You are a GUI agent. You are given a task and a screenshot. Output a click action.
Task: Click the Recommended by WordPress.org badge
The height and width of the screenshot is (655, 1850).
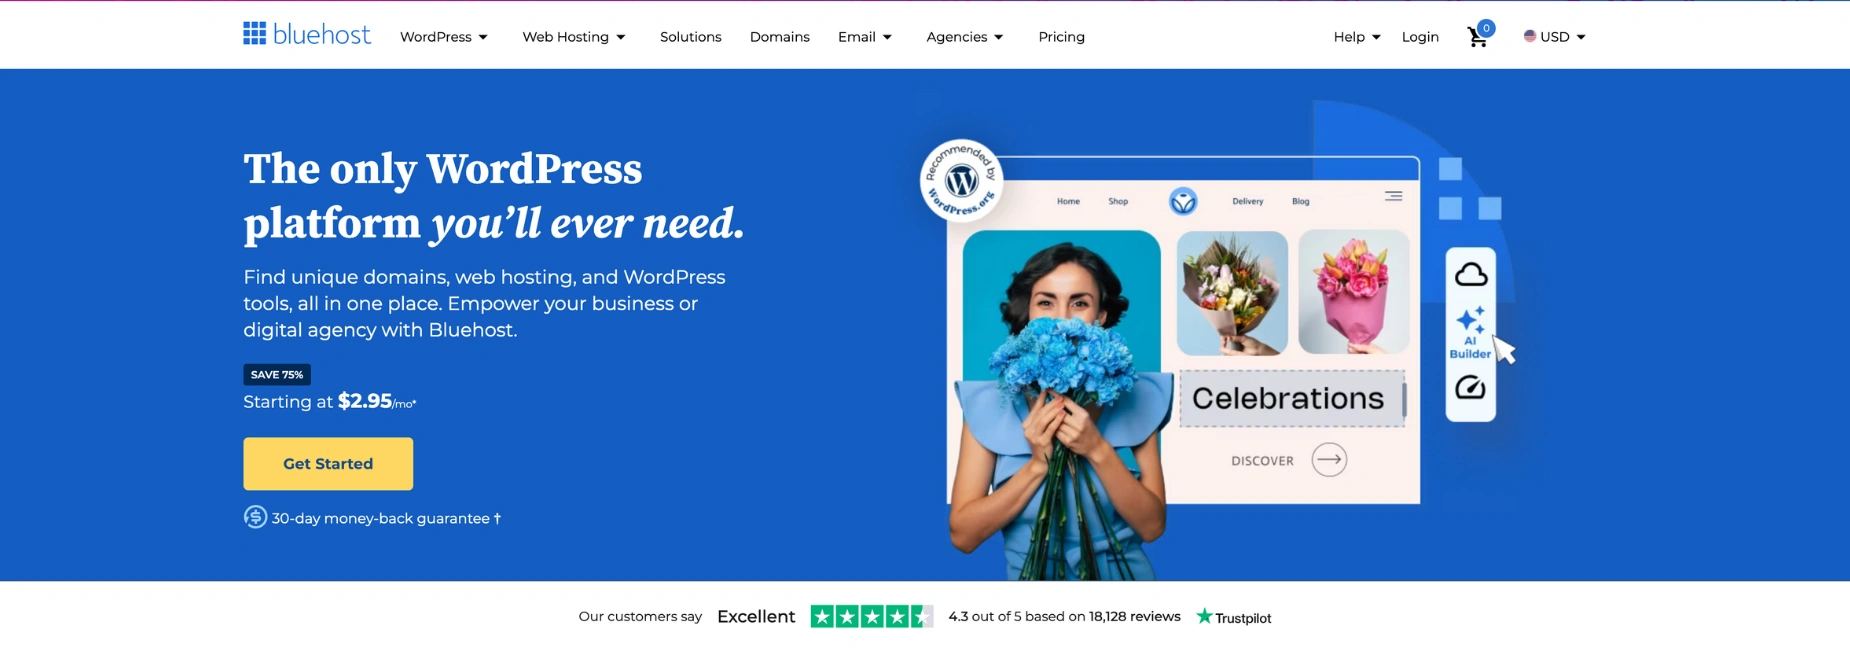point(961,181)
